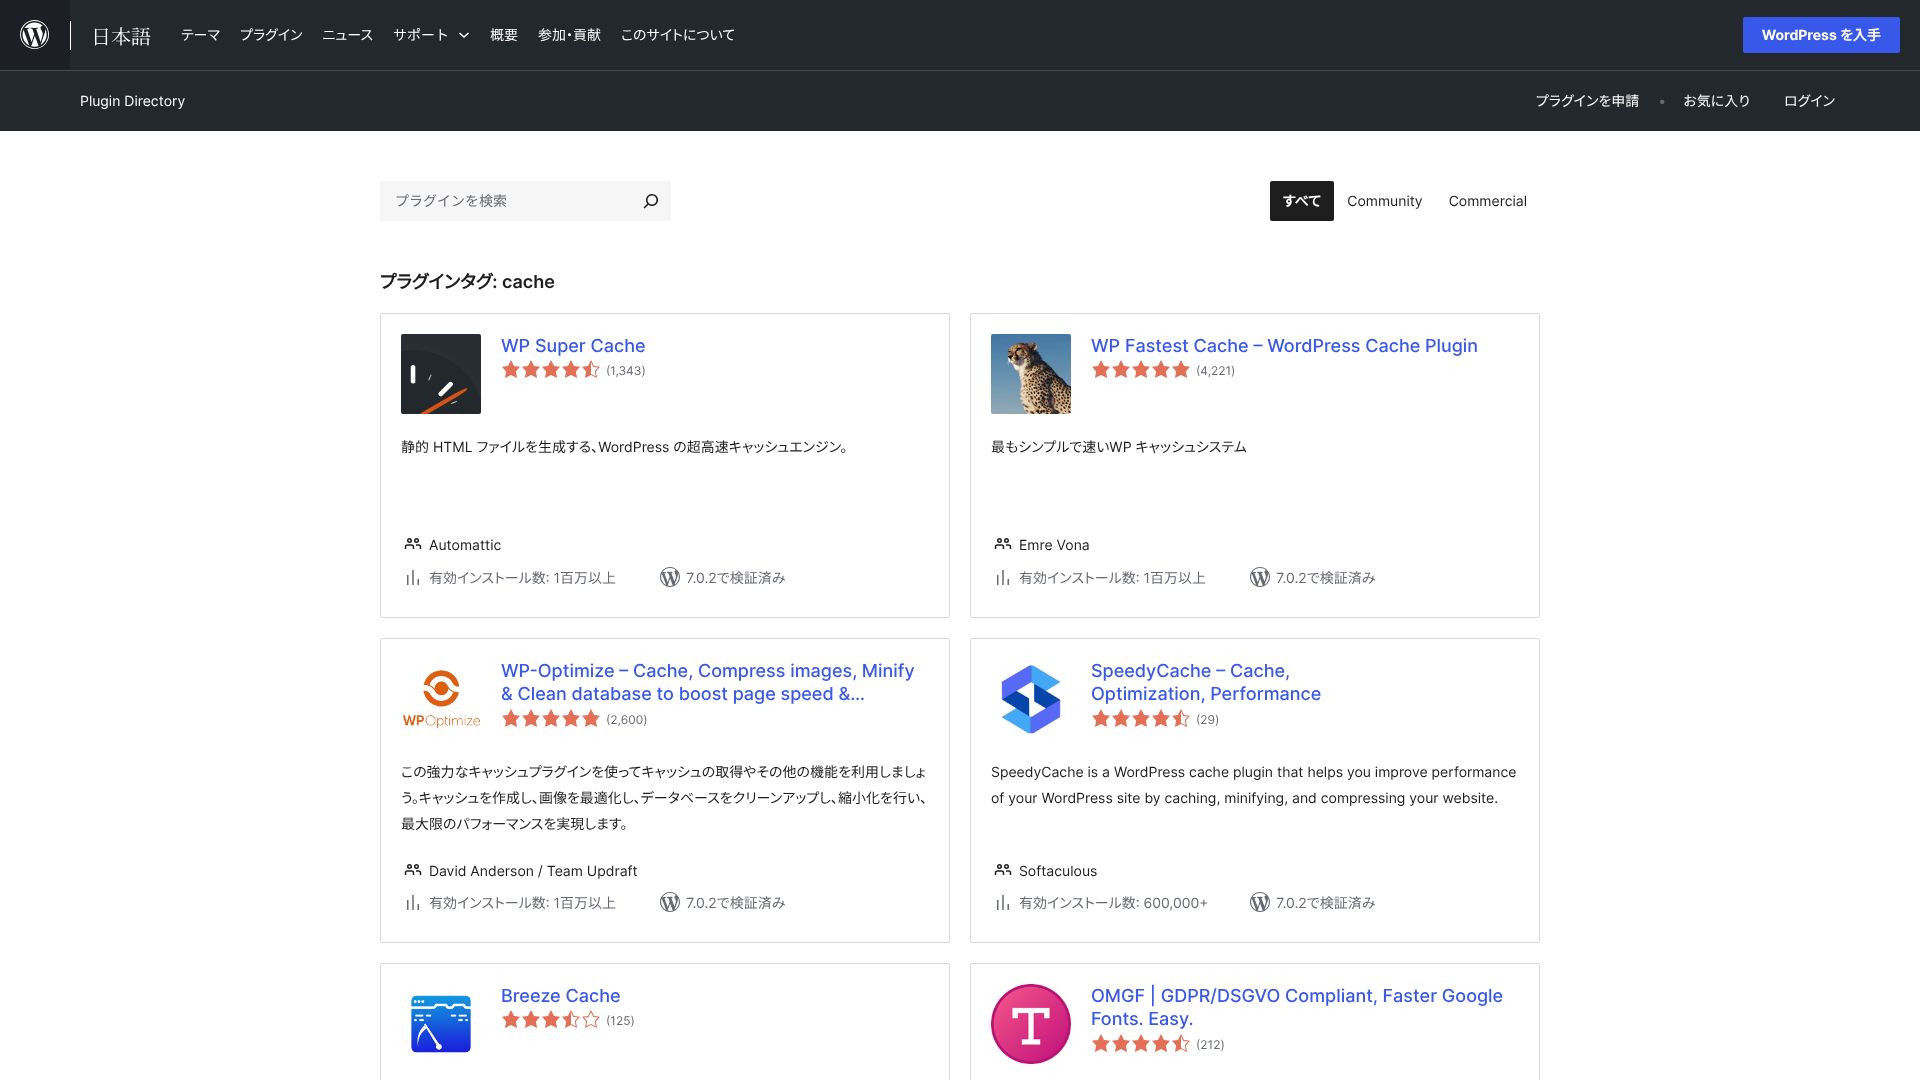The image size is (1920, 1080).
Task: Select the すべて filter tab
Action: [1302, 201]
